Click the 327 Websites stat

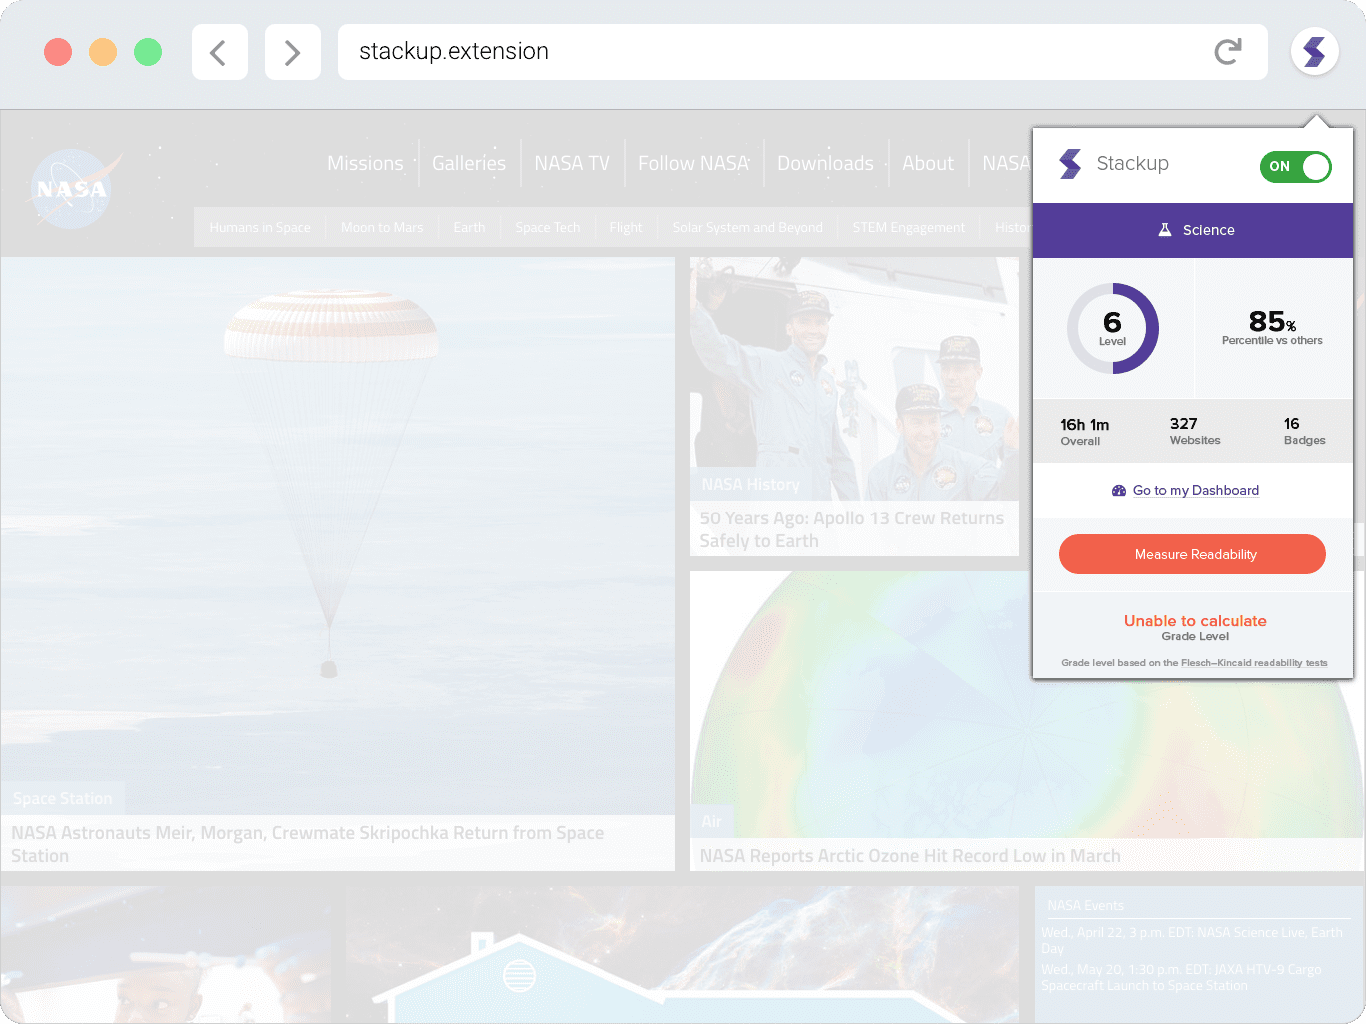(x=1195, y=431)
